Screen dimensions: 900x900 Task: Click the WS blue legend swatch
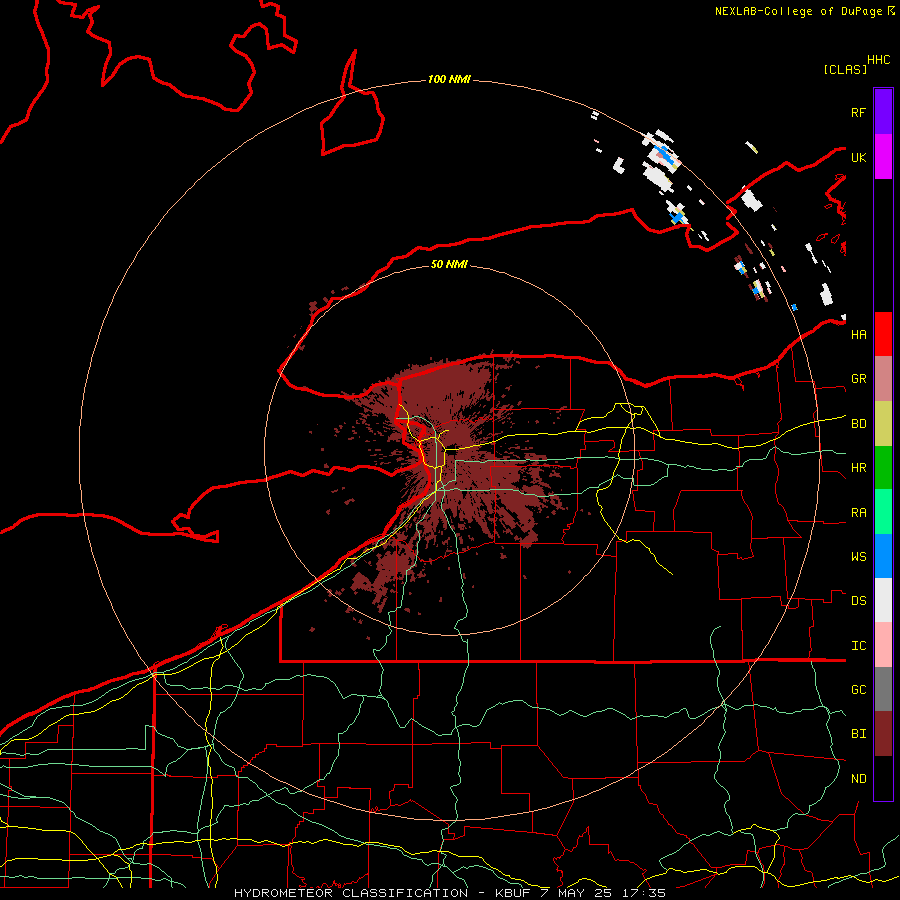883,556
